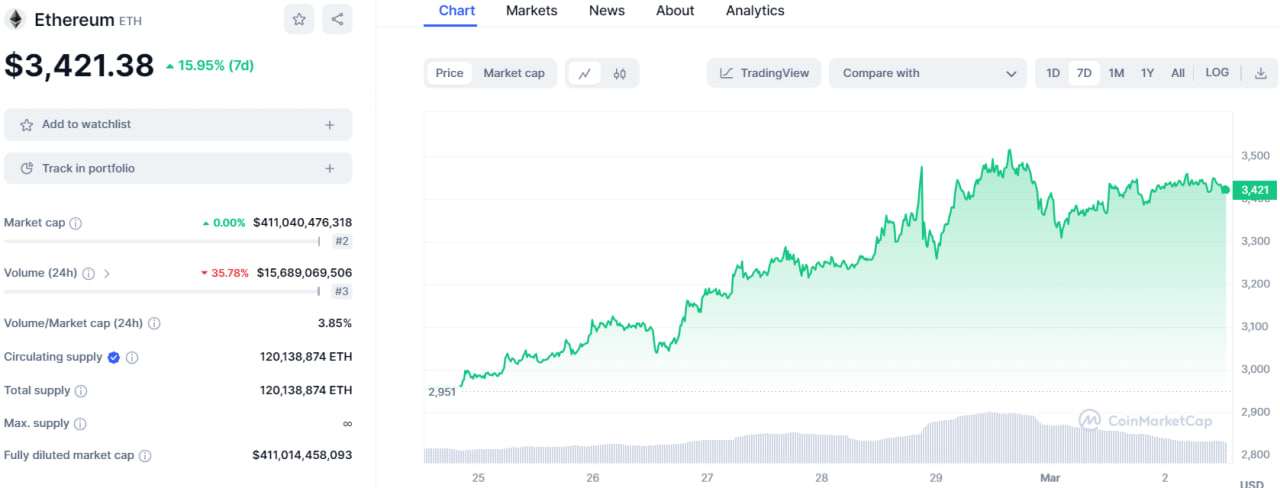1280x488 pixels.
Task: Select the 1M time range
Action: (1116, 73)
